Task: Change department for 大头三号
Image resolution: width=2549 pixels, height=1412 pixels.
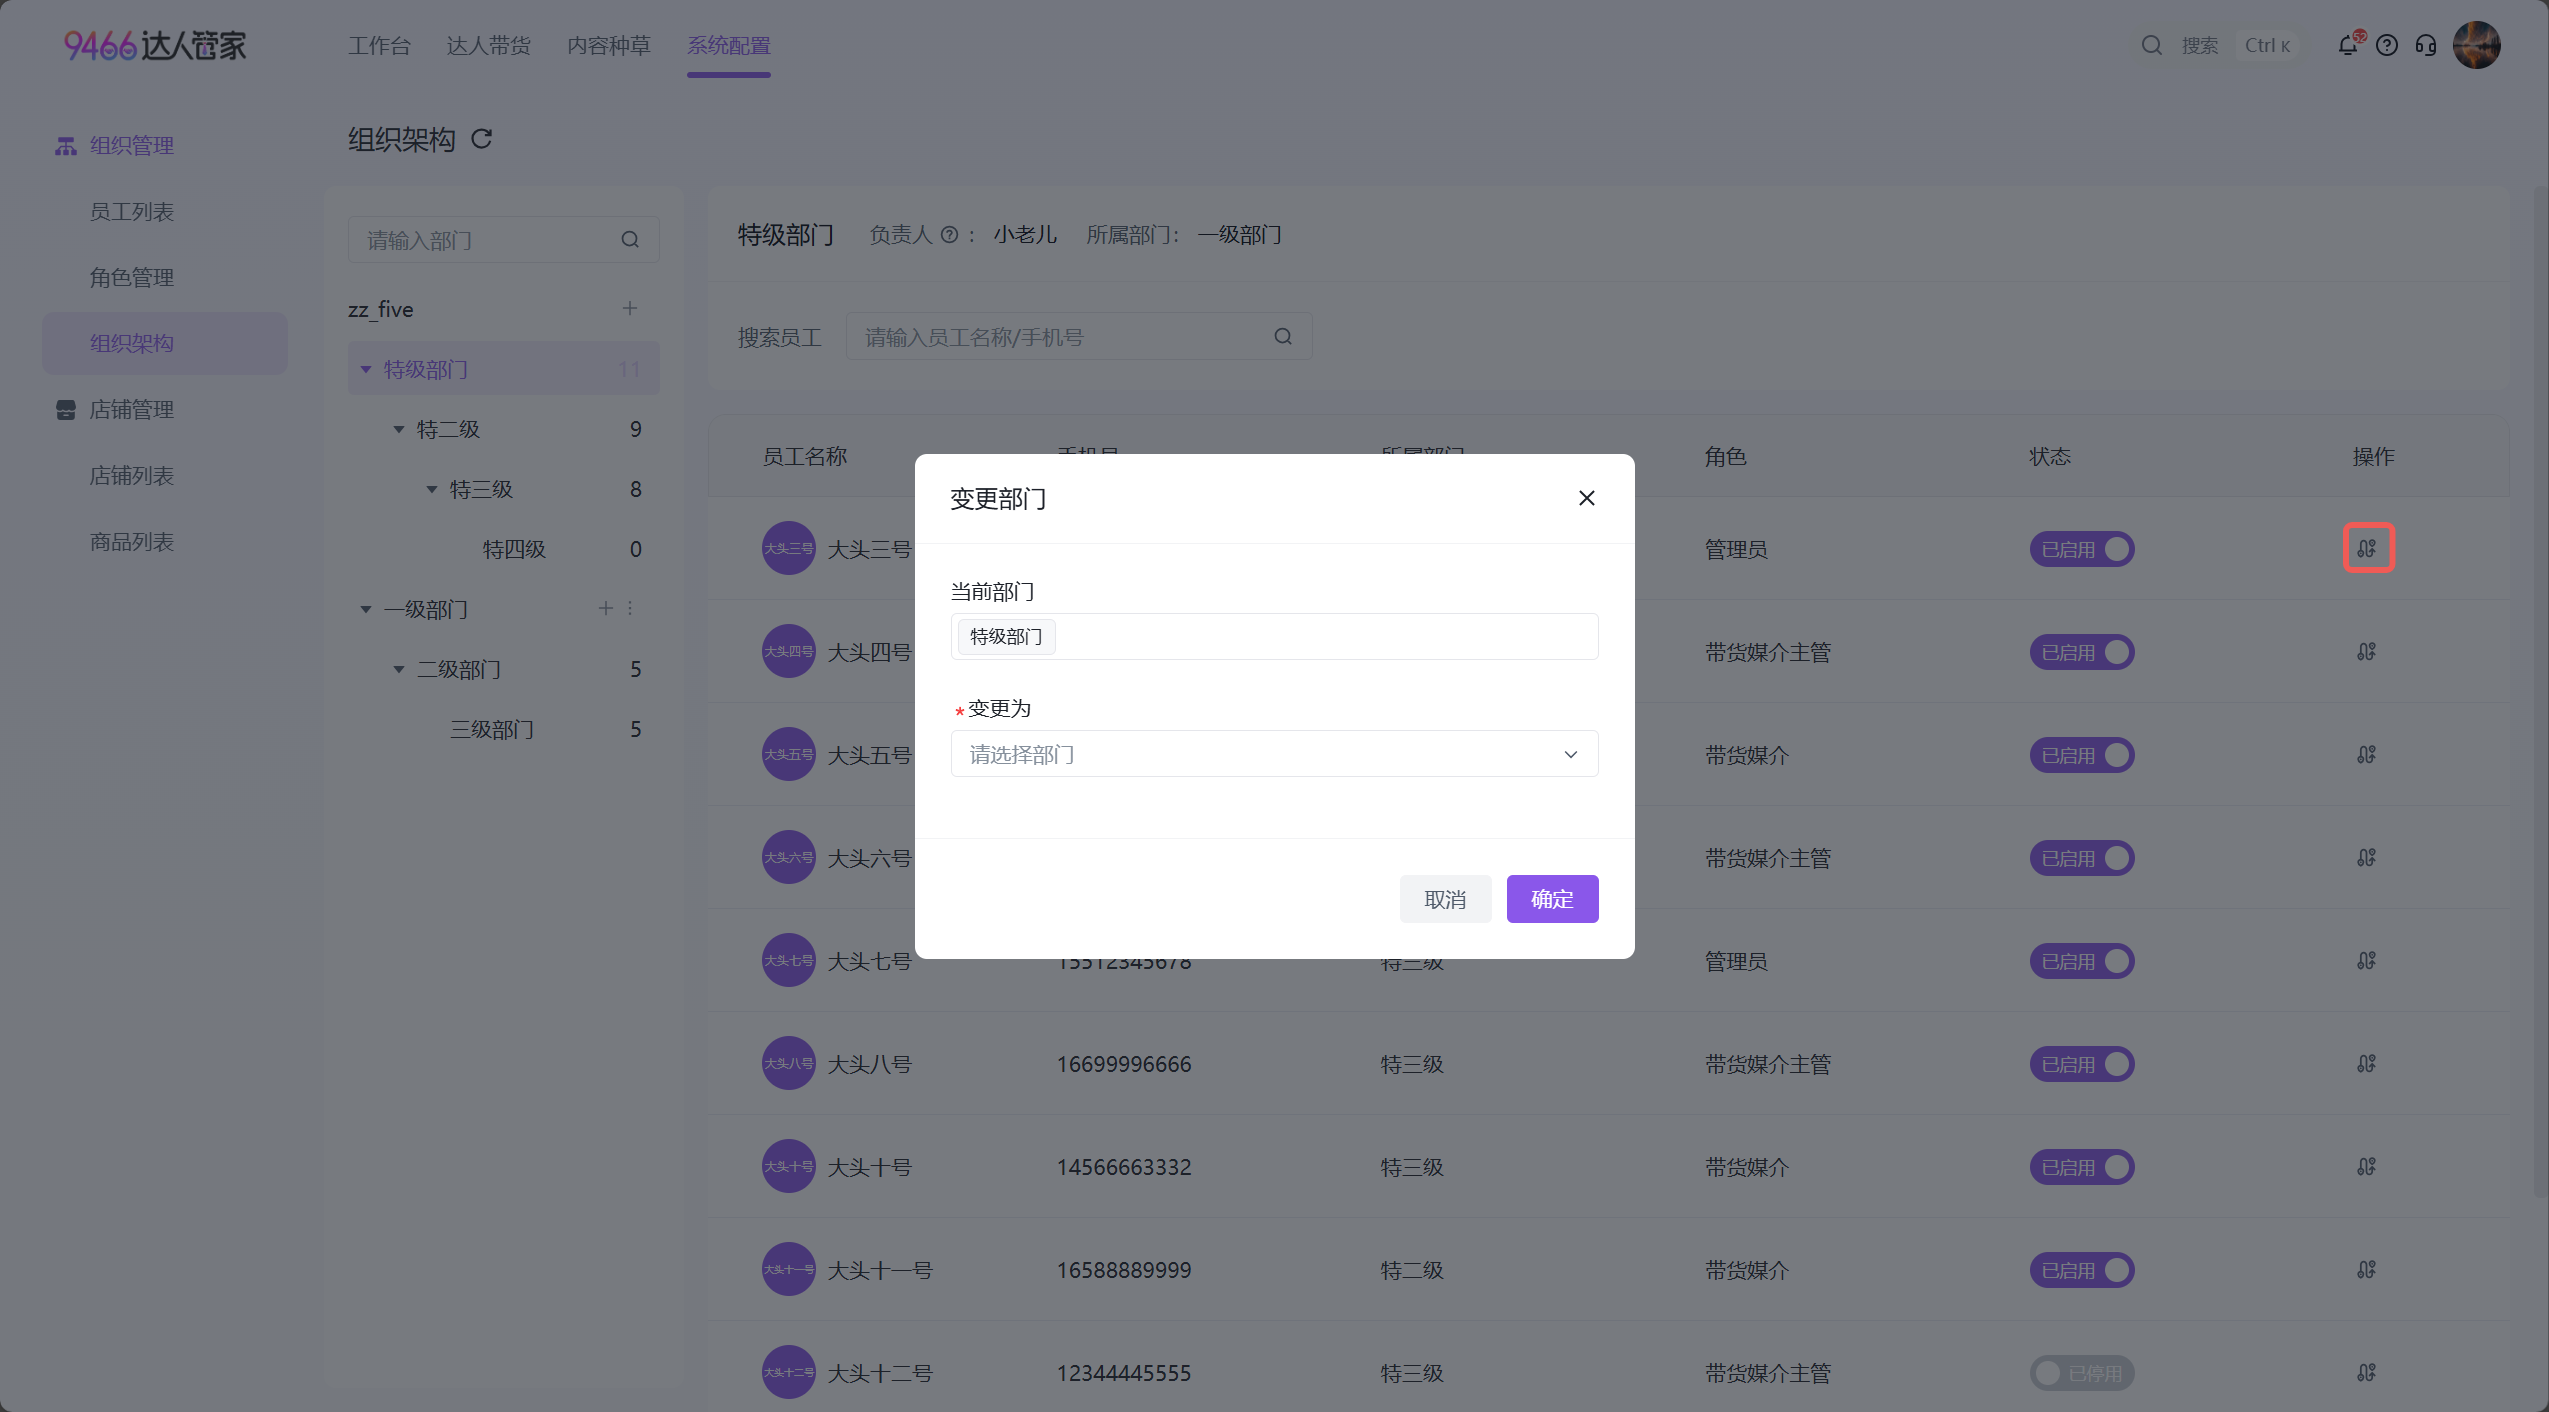Action: [2367, 548]
